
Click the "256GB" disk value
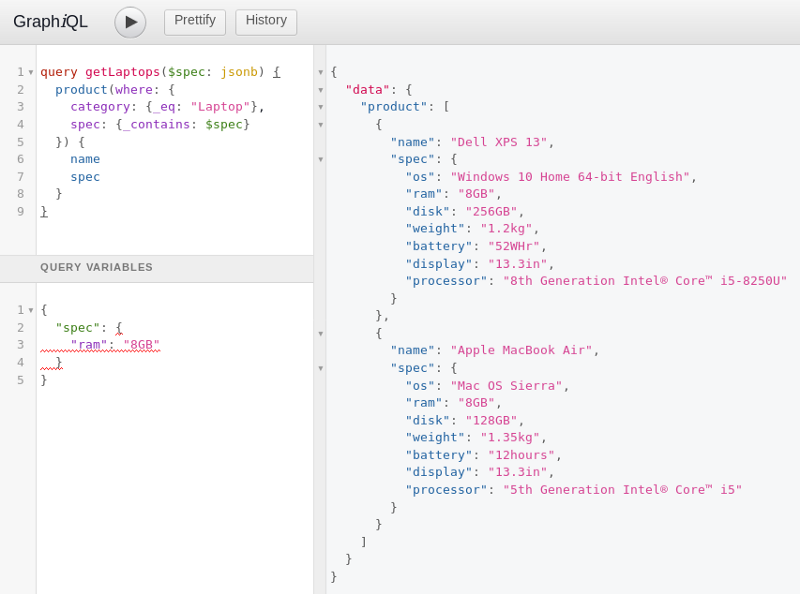click(x=491, y=211)
